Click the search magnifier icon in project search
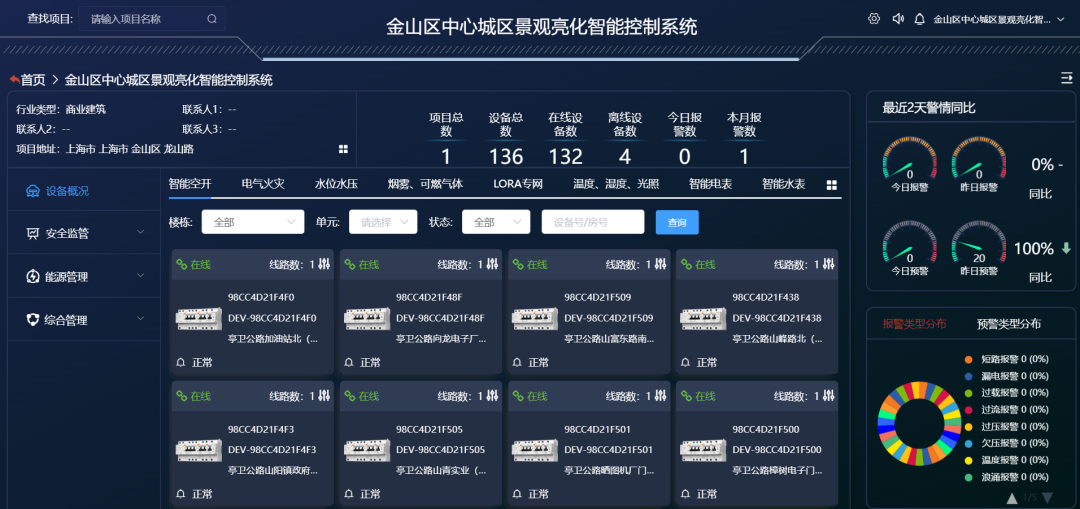The image size is (1080, 509). (212, 19)
